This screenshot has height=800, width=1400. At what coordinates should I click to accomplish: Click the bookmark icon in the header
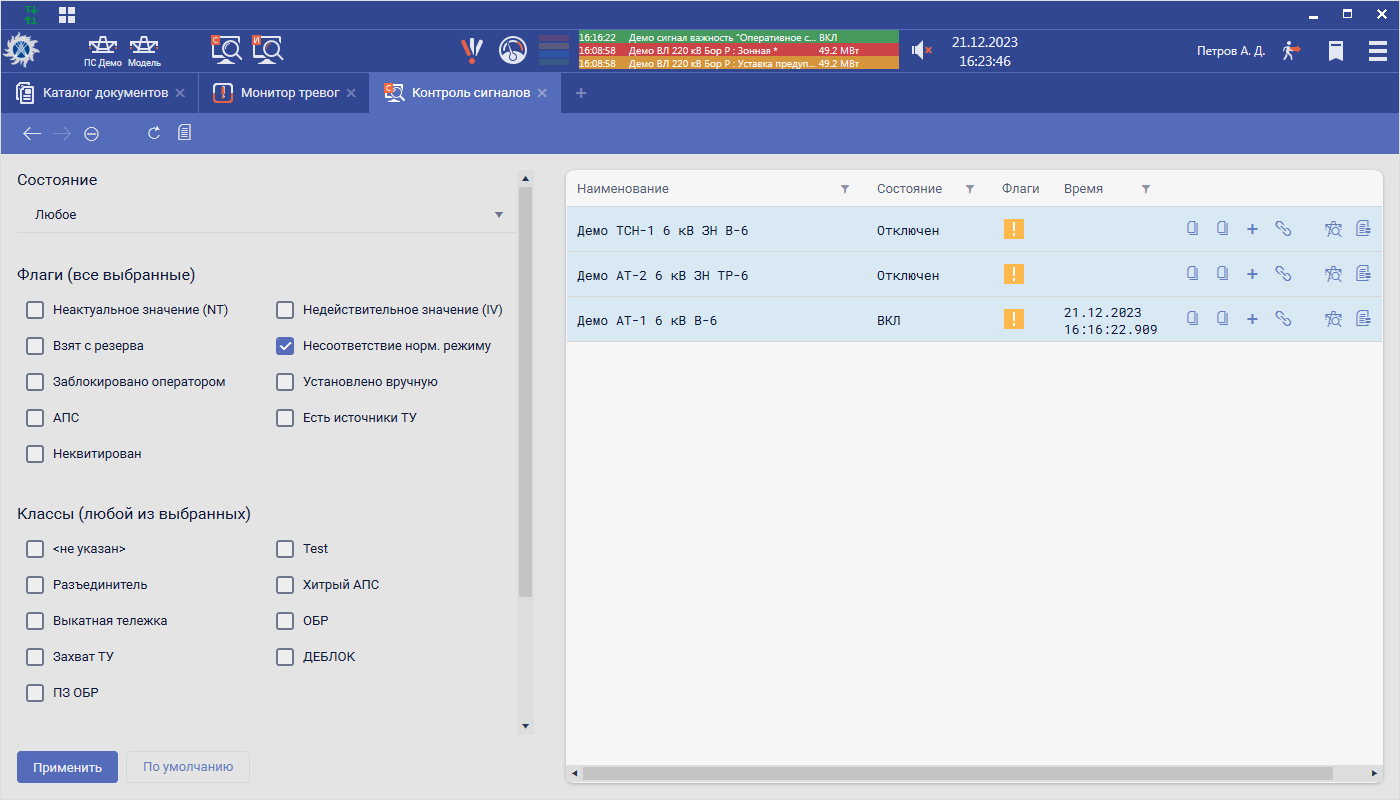click(x=1335, y=50)
